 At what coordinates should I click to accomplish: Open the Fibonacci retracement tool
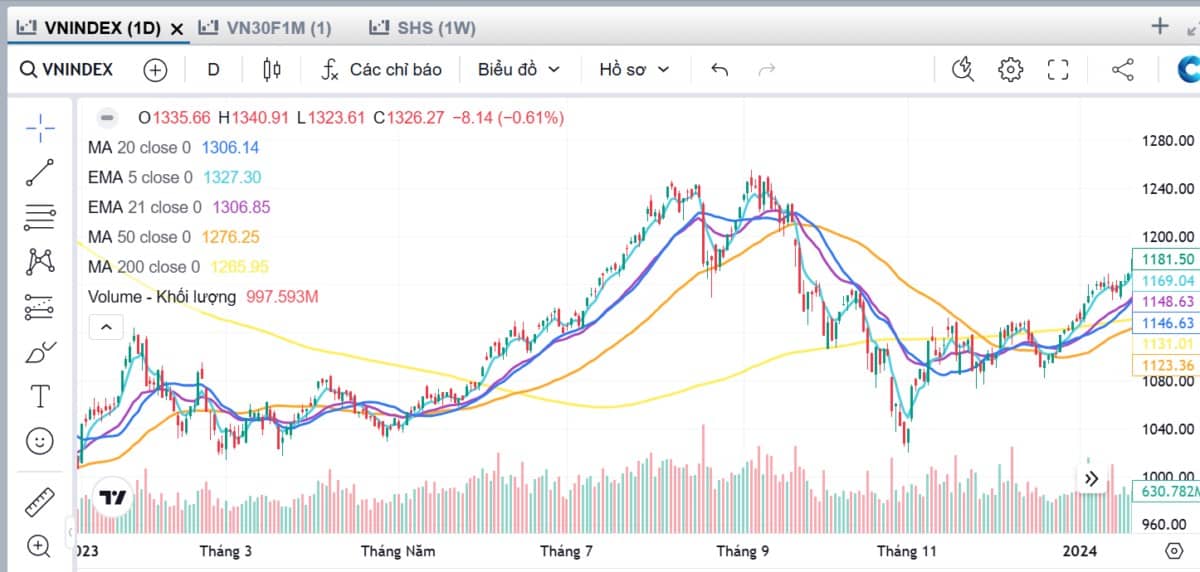(40, 216)
